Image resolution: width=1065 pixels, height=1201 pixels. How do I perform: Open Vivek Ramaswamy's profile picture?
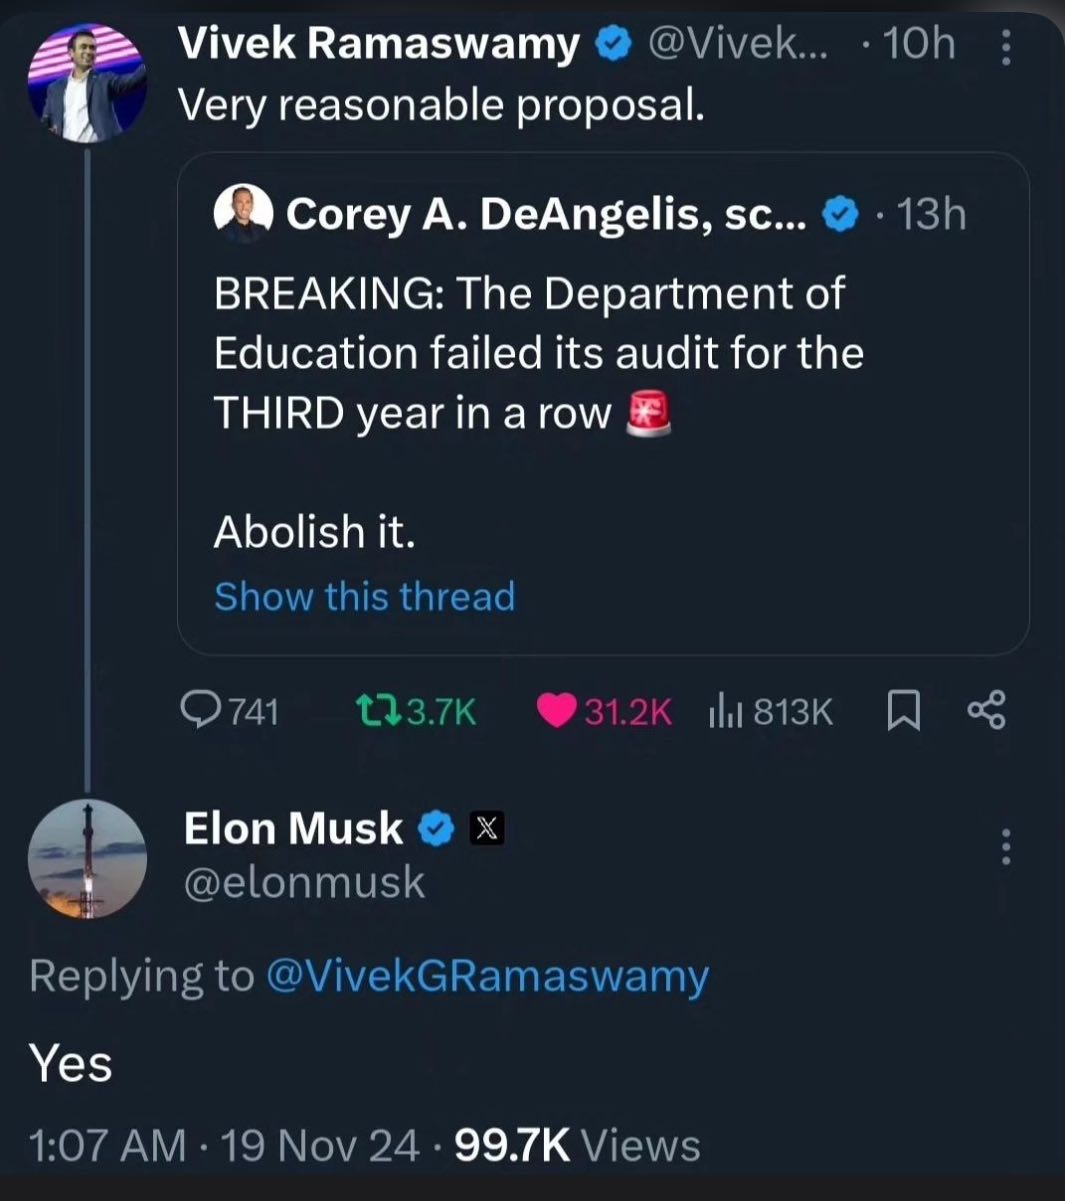(x=87, y=83)
